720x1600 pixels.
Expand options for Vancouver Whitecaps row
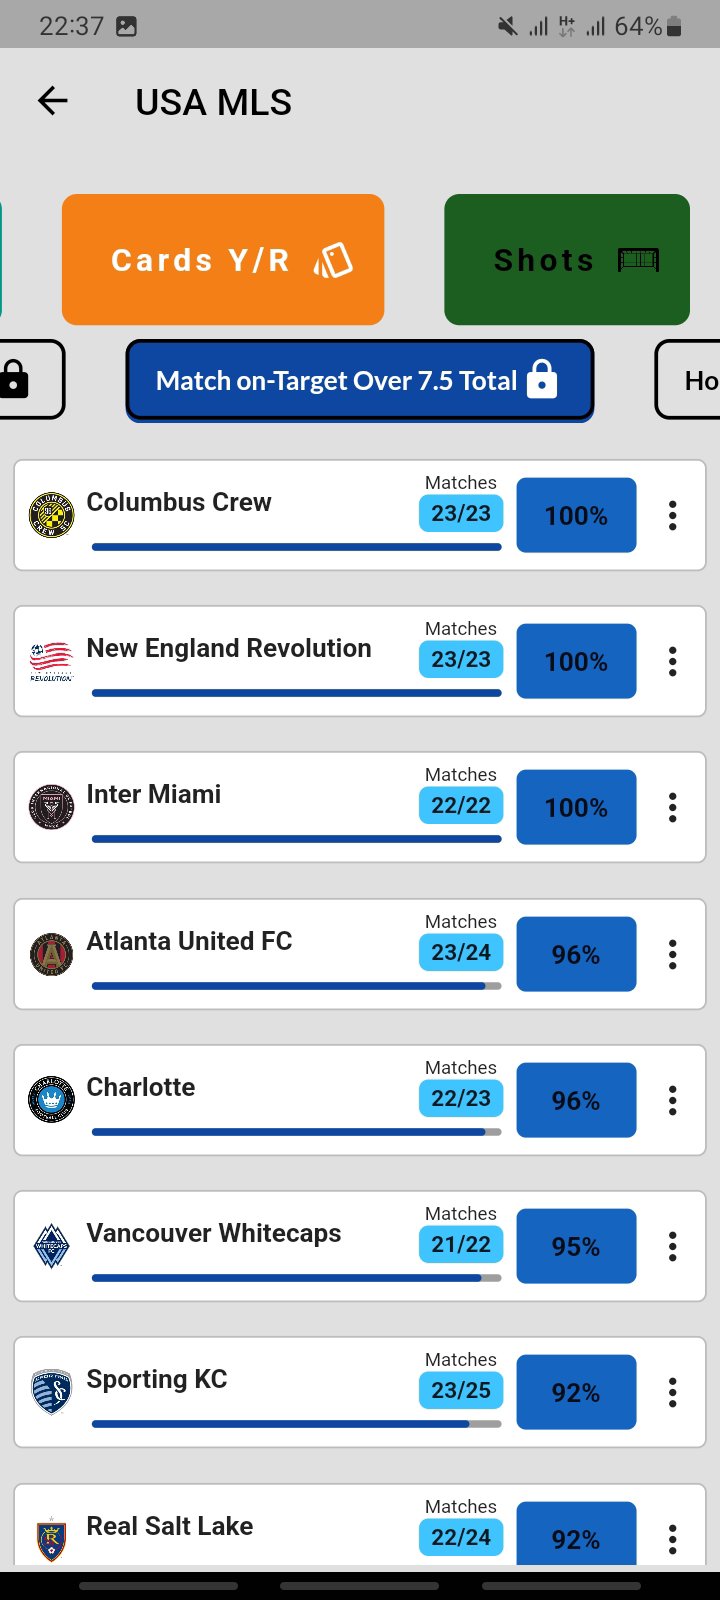(x=673, y=1246)
